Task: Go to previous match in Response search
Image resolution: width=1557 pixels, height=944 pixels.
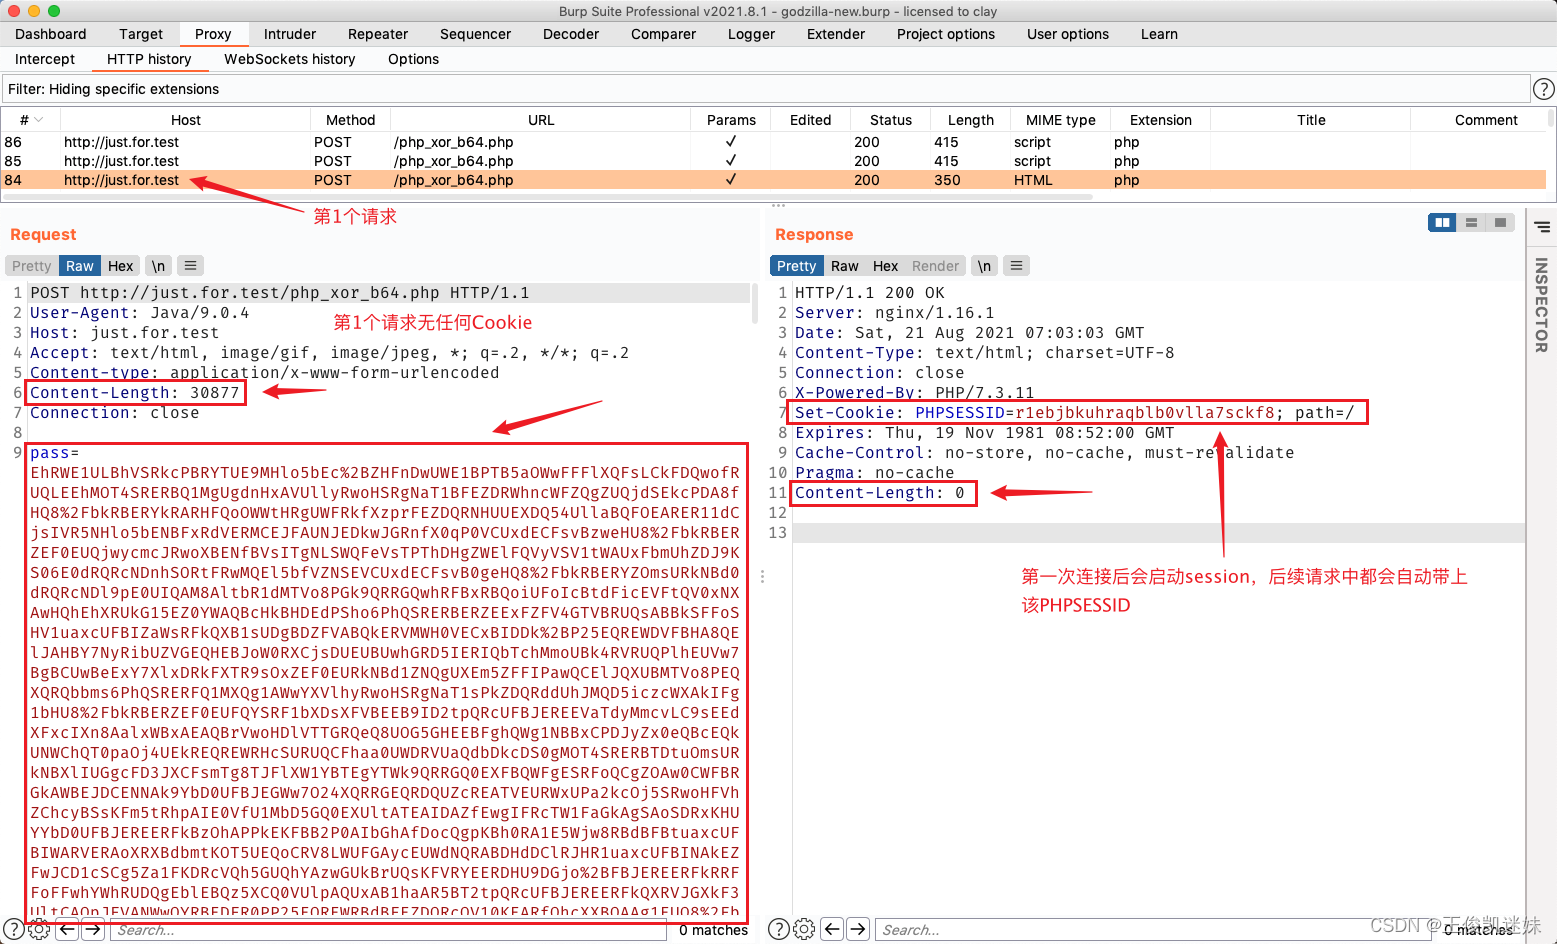Action: 832,930
